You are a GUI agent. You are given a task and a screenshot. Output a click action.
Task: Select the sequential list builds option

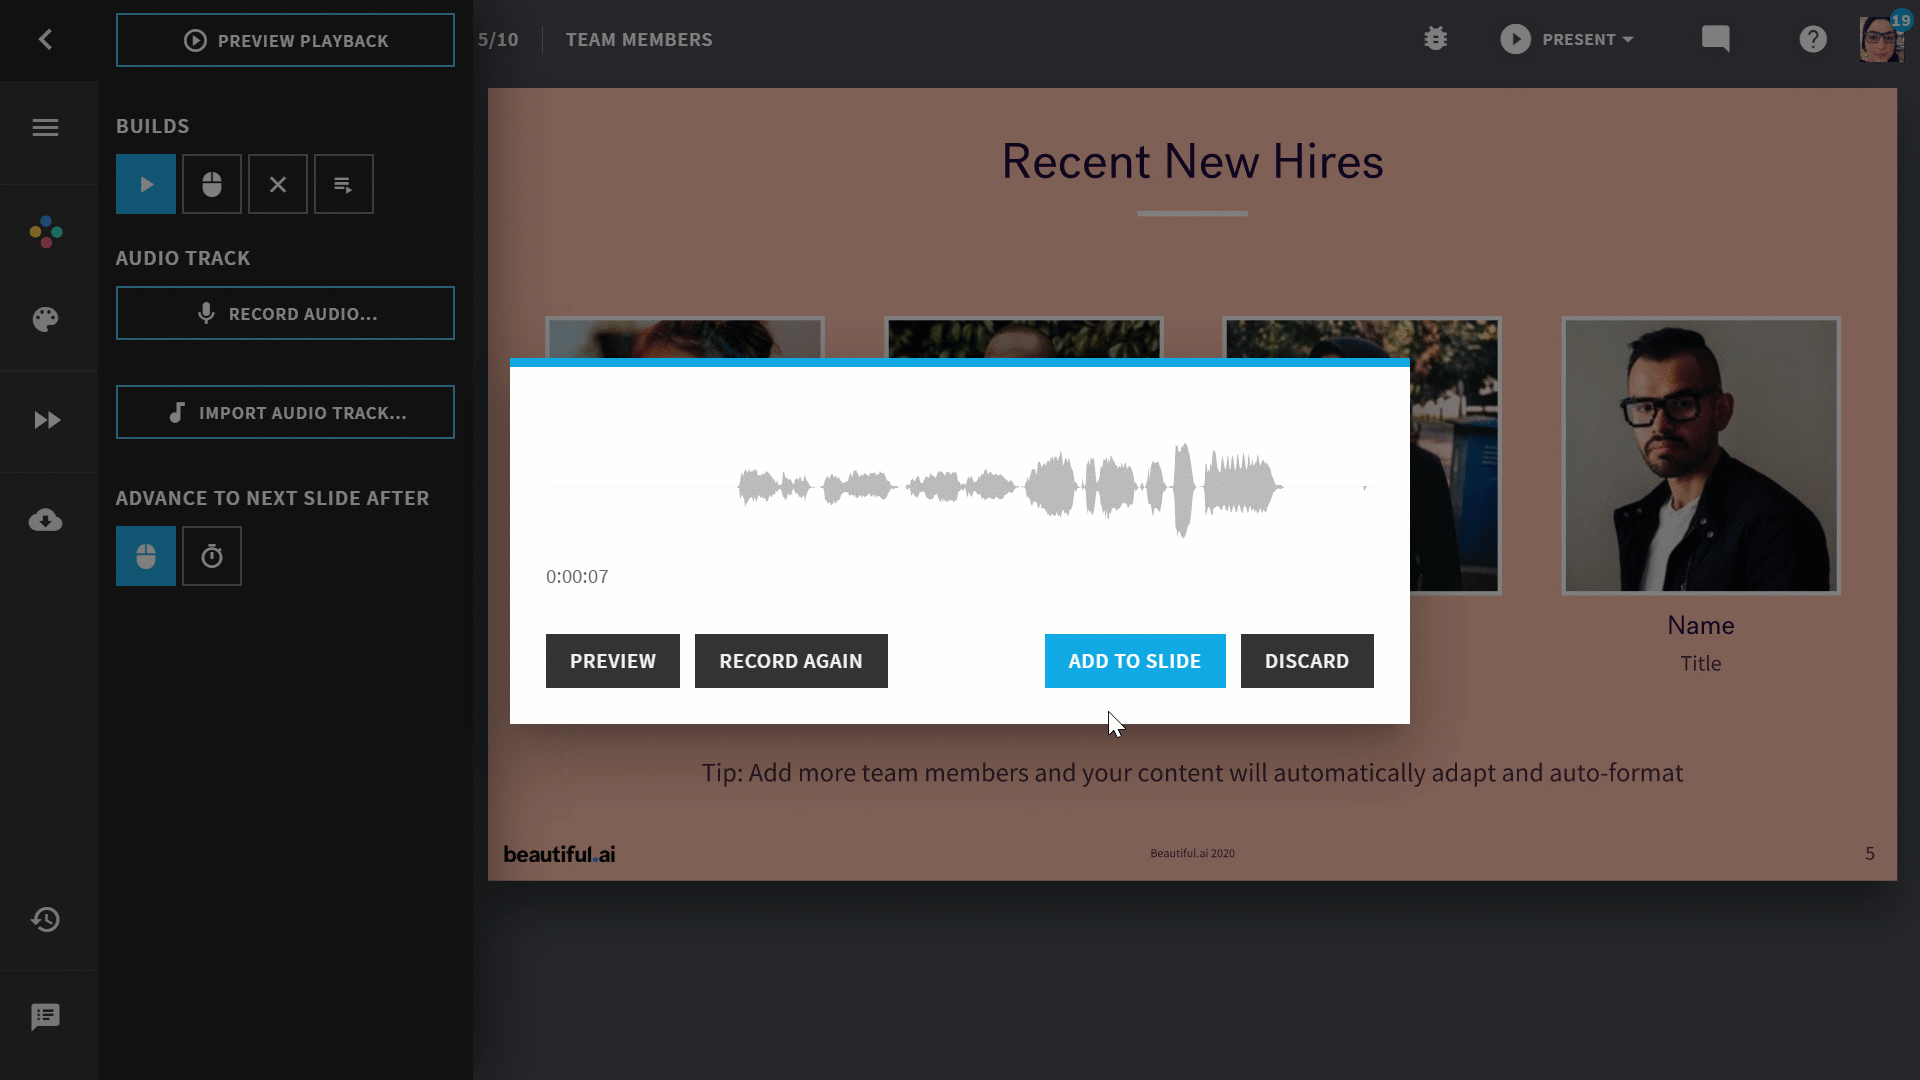pyautogui.click(x=344, y=184)
